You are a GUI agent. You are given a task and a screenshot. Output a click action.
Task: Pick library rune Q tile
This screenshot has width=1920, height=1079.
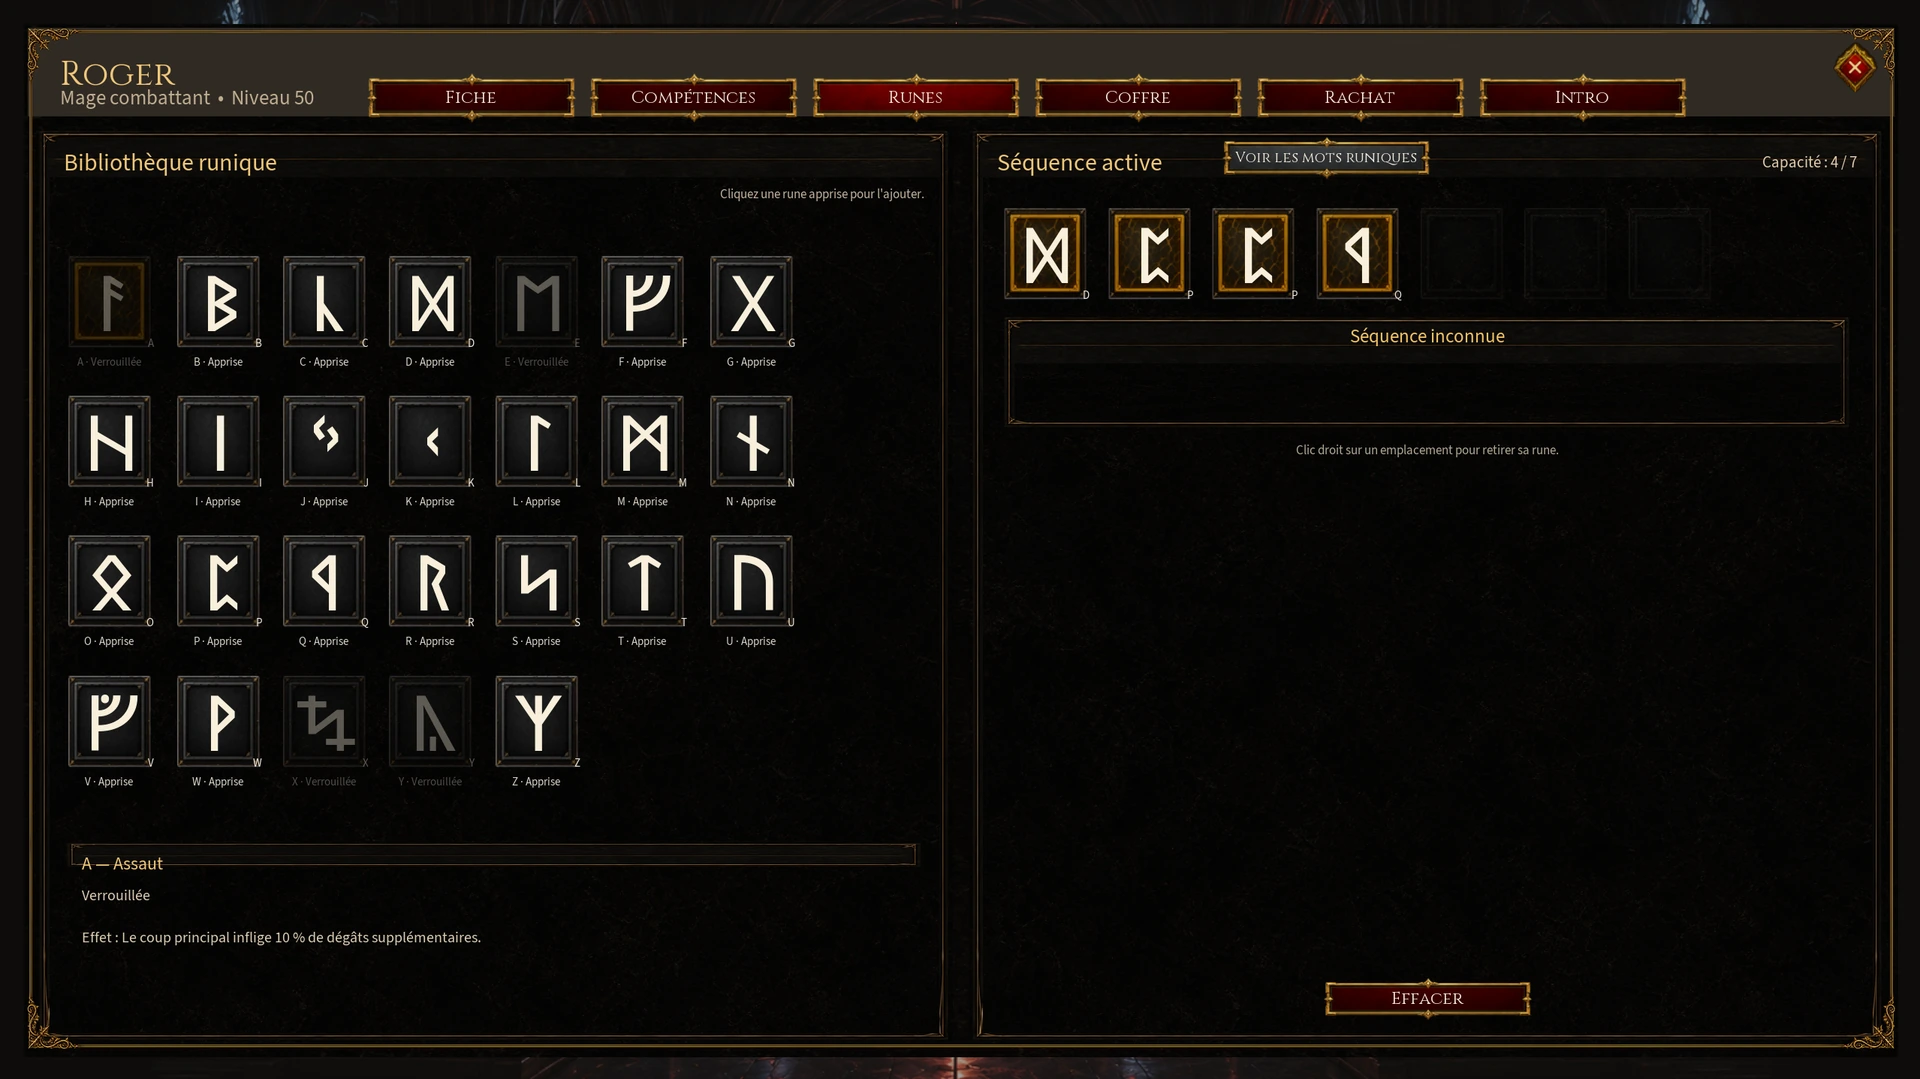coord(324,581)
